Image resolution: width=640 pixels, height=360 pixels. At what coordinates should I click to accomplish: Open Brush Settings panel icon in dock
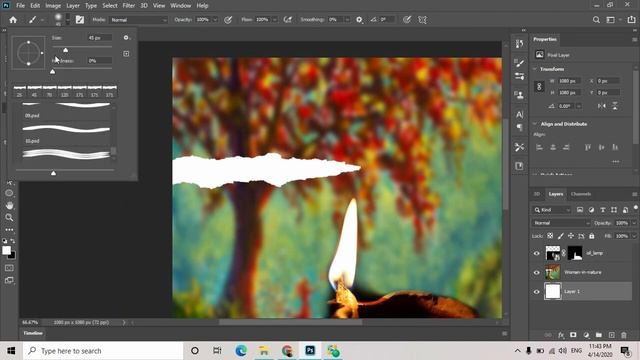(519, 63)
